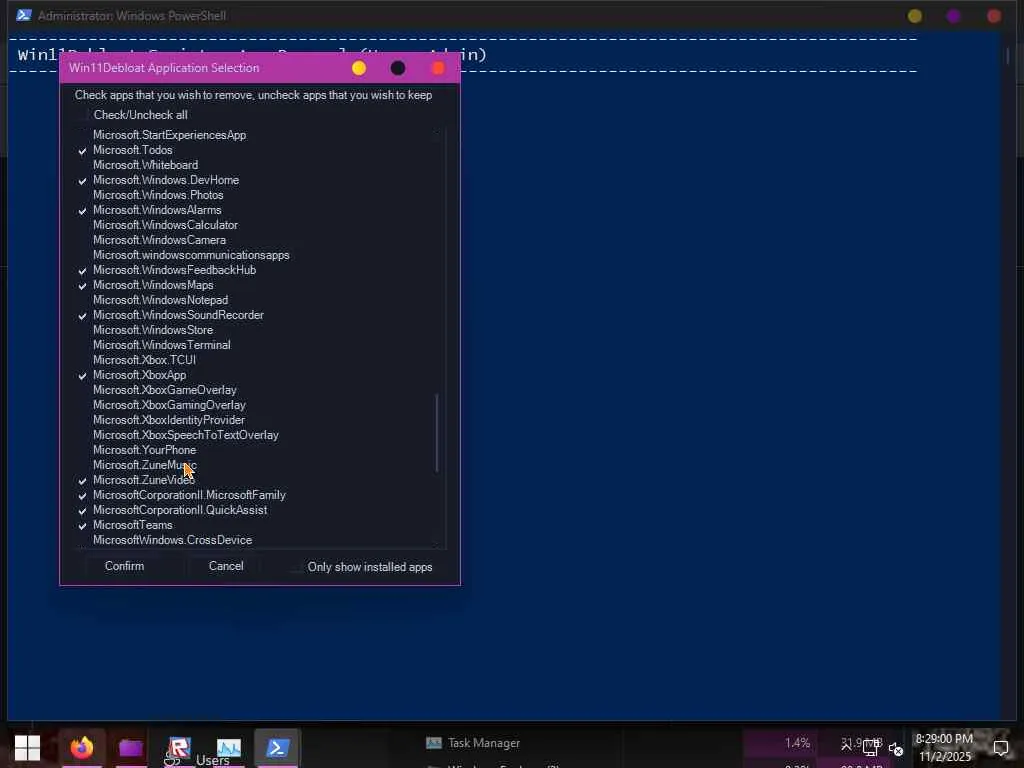This screenshot has width=1024, height=768.
Task: Minimize the PowerShell window yellow button
Action: pyautogui.click(x=915, y=16)
